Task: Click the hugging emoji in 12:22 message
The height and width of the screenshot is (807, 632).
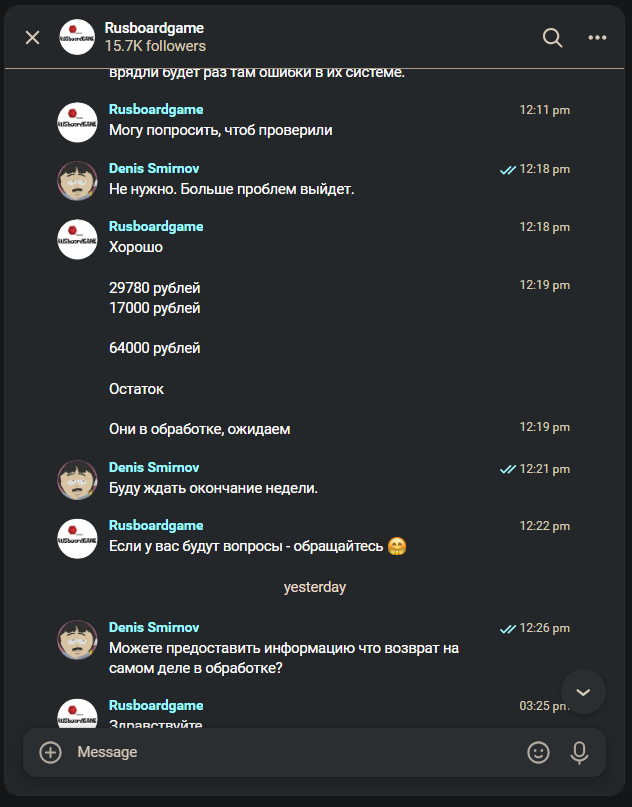Action: tap(397, 547)
